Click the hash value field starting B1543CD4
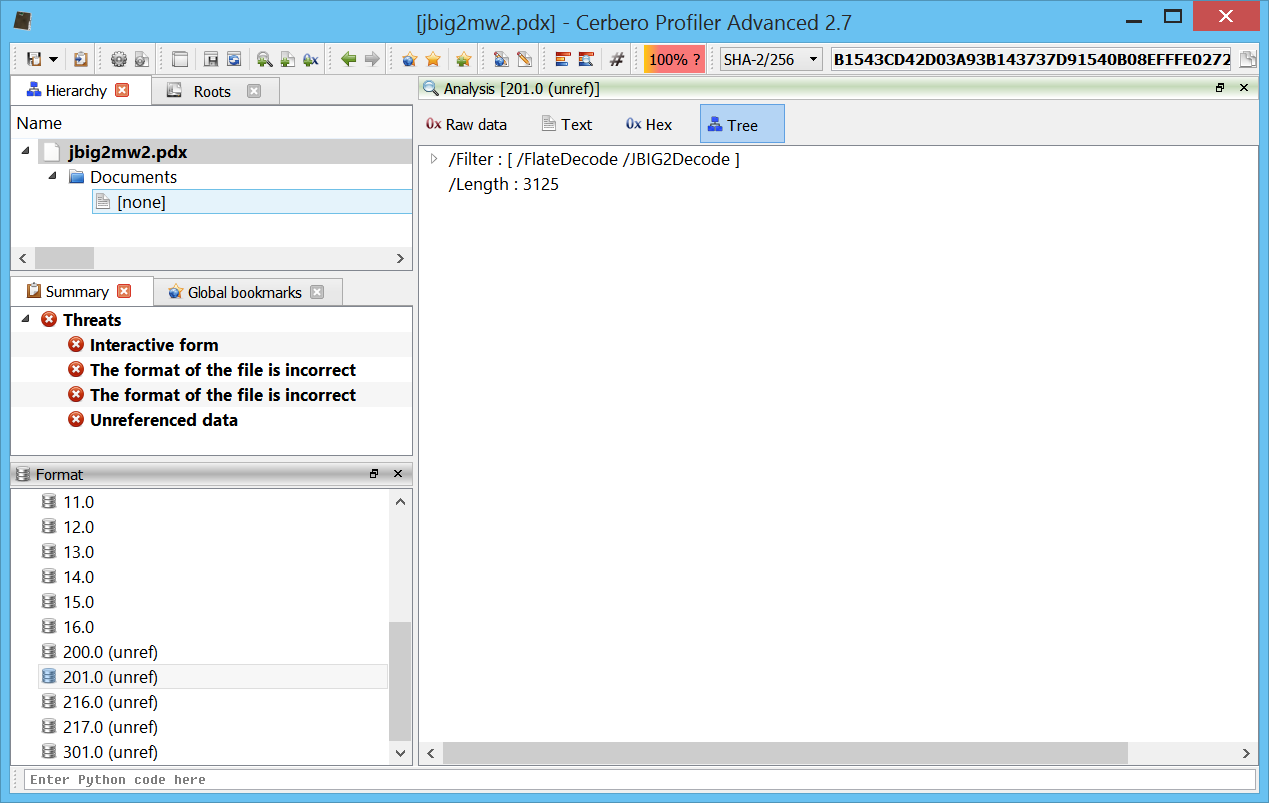 (x=1031, y=59)
